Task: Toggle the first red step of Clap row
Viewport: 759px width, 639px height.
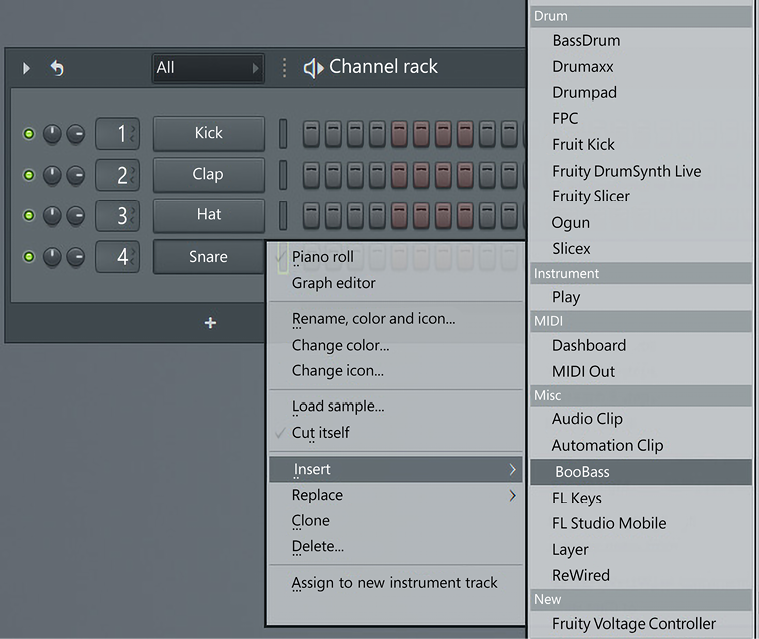Action: coord(399,175)
